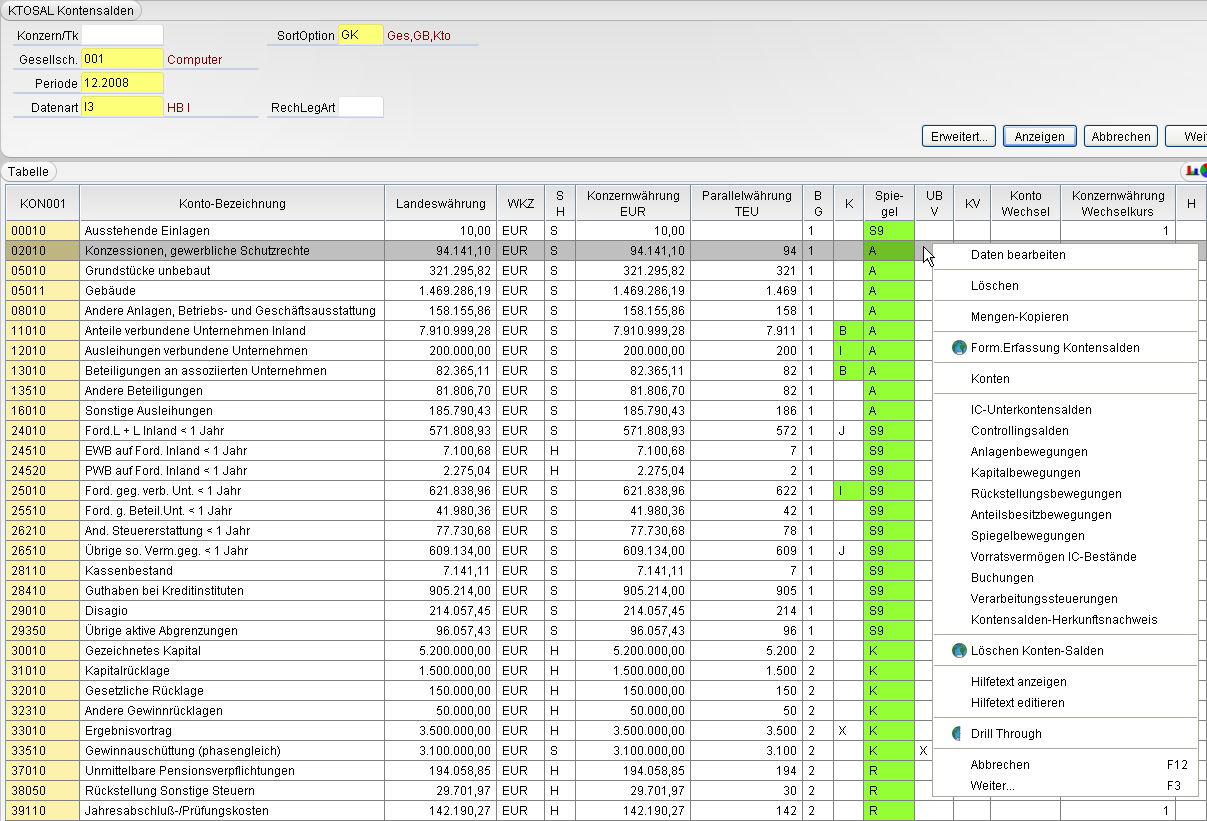This screenshot has width=1207, height=821.
Task: Select the Kontensalden-Herkunftsnachweis menu entry
Action: click(1065, 620)
